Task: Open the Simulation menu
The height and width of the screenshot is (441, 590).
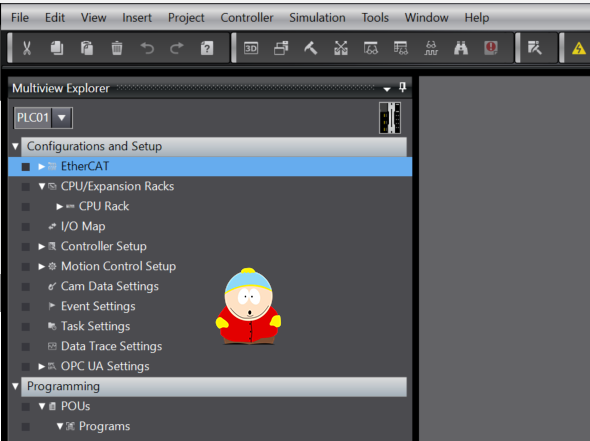Action: click(317, 18)
